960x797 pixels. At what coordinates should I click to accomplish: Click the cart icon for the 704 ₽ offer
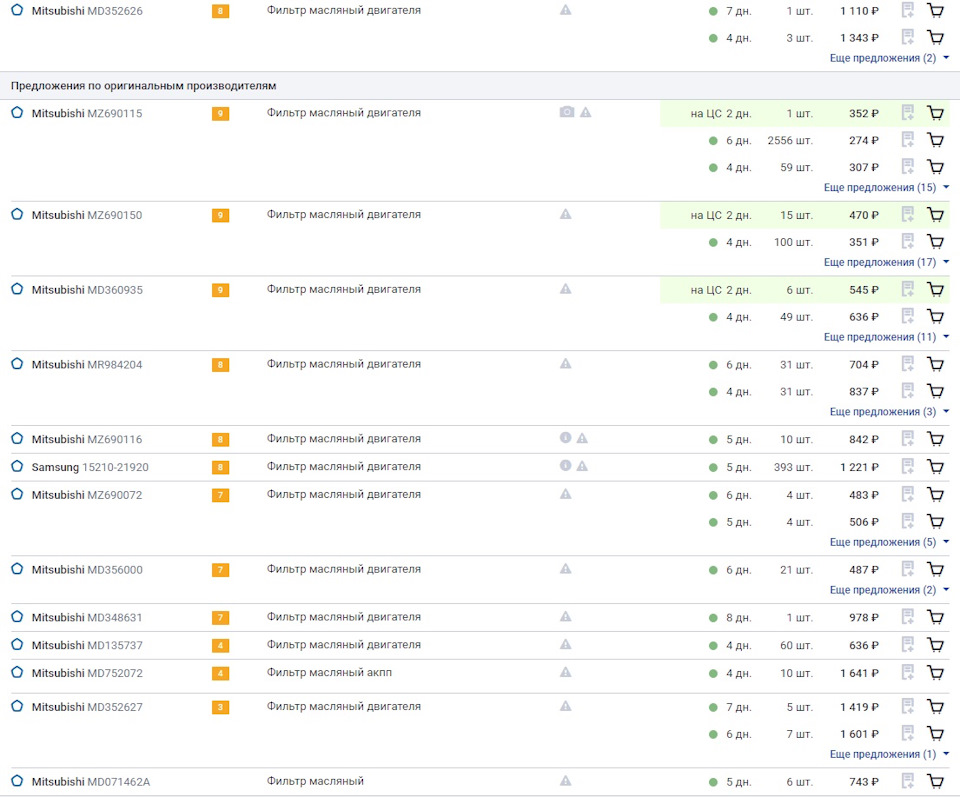pyautogui.click(x=935, y=364)
